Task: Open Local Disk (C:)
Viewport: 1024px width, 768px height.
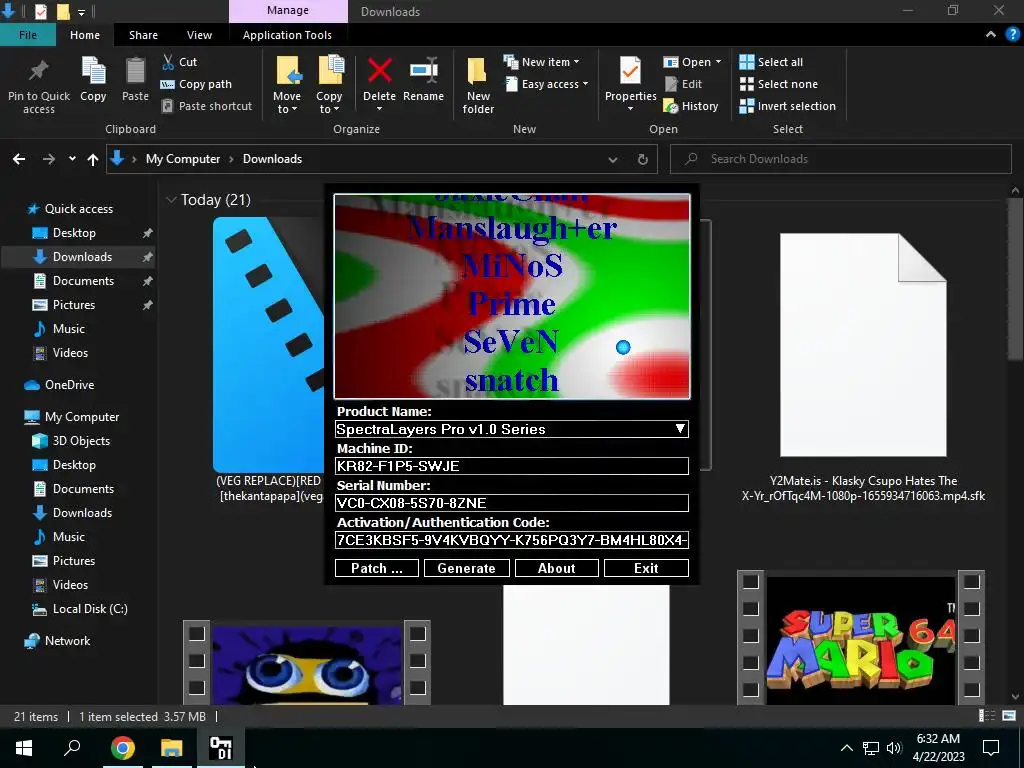Action: 89,609
